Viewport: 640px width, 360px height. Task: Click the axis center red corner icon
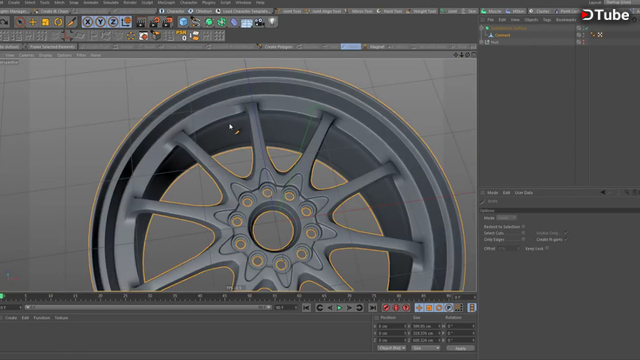[x=67, y=36]
